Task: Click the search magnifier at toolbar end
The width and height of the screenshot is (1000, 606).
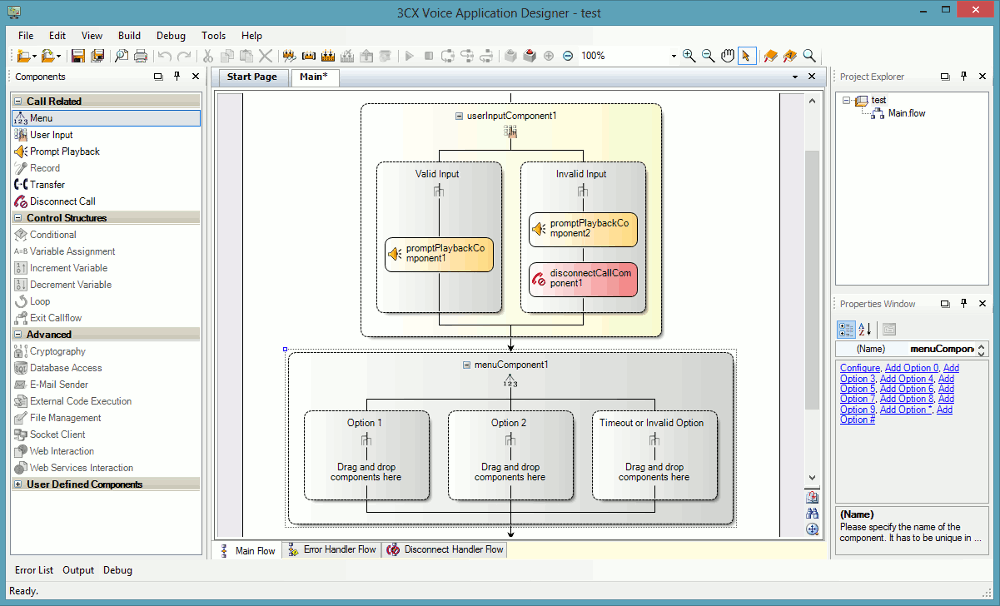Action: [x=809, y=56]
